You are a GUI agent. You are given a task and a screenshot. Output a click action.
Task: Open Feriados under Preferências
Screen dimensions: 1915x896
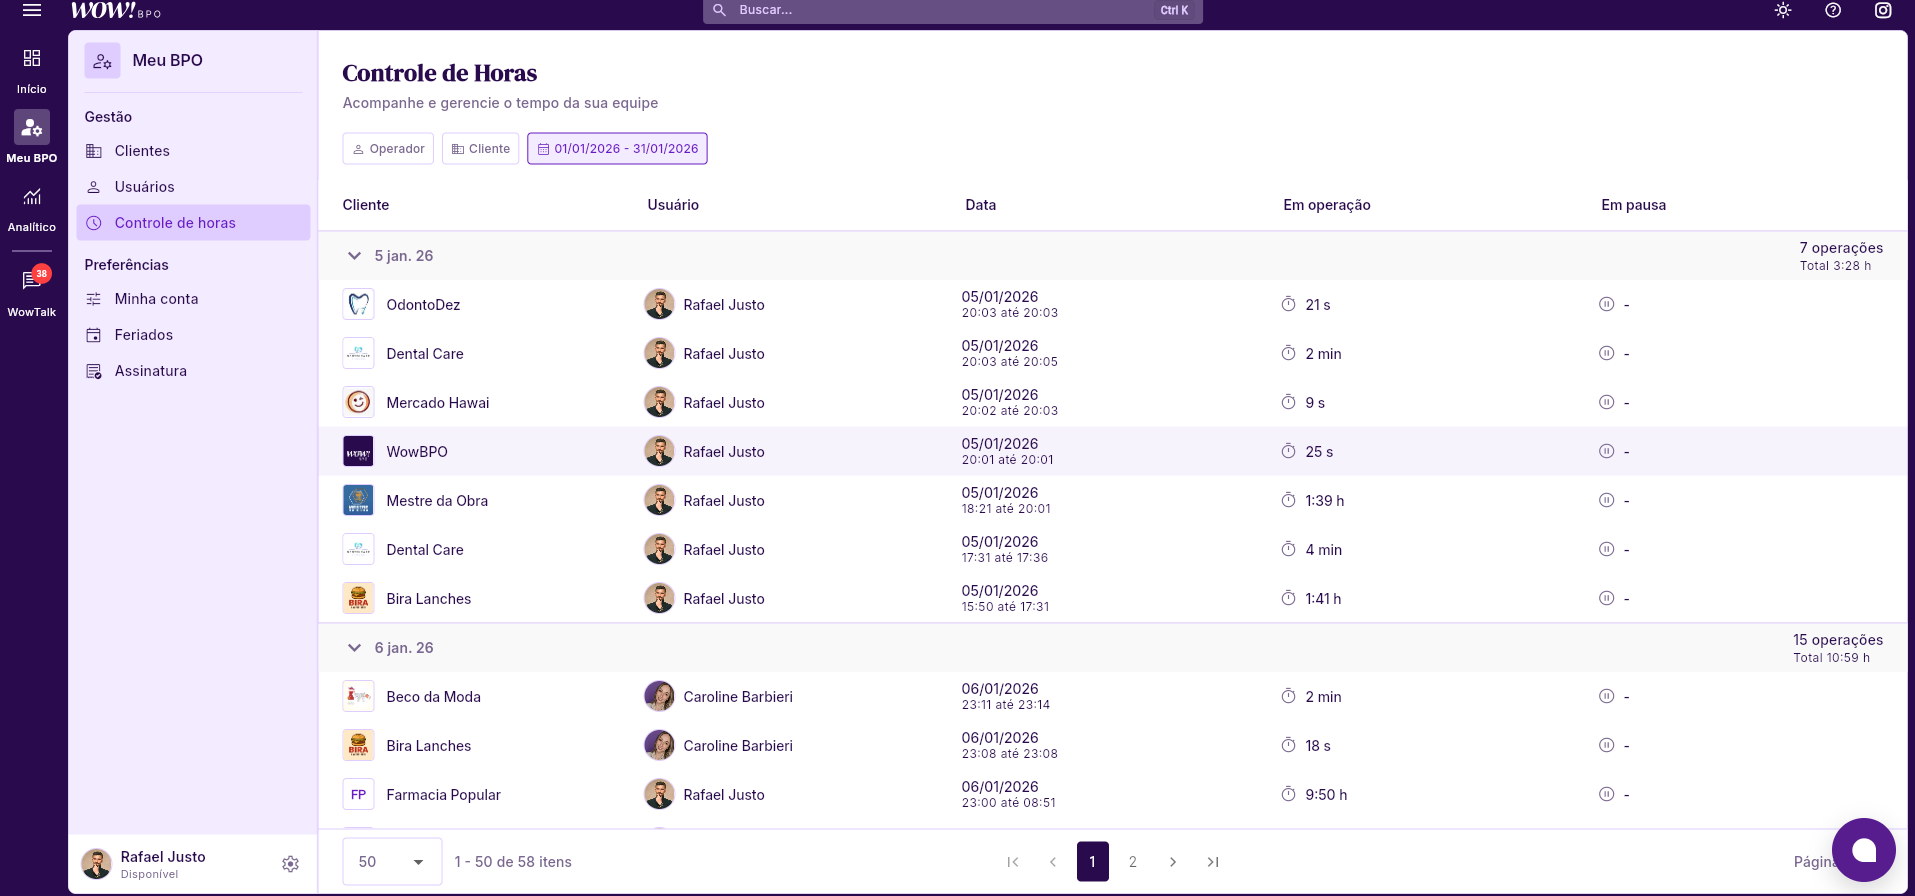[x=143, y=335]
